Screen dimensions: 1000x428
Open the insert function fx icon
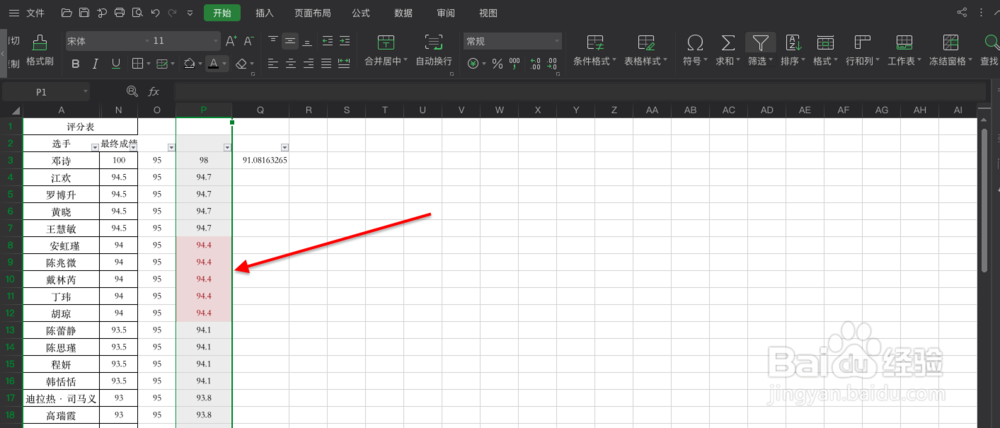(x=154, y=92)
